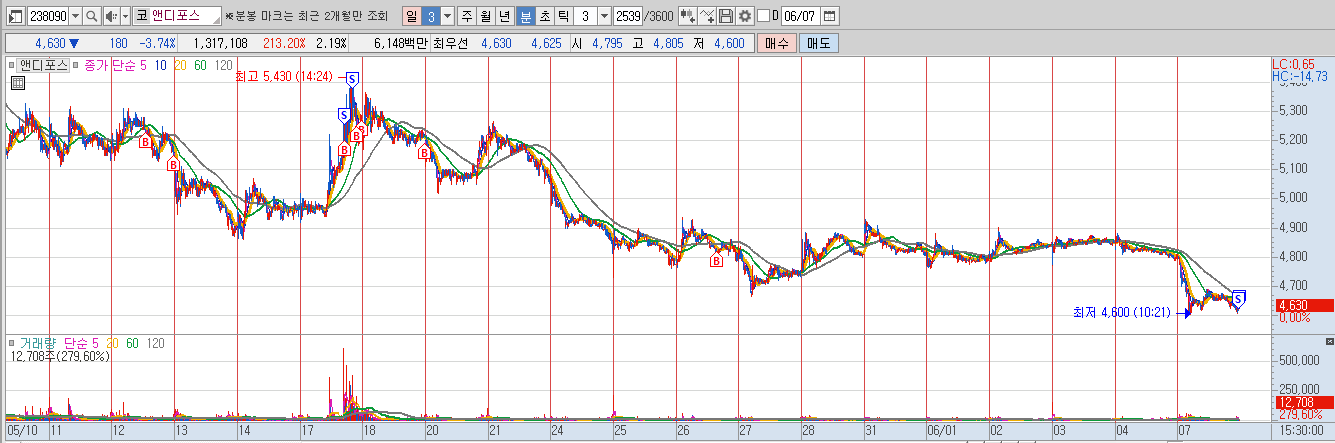Click the blue 매도 sell button
Viewport: 1335px width, 443px height.
coord(819,43)
